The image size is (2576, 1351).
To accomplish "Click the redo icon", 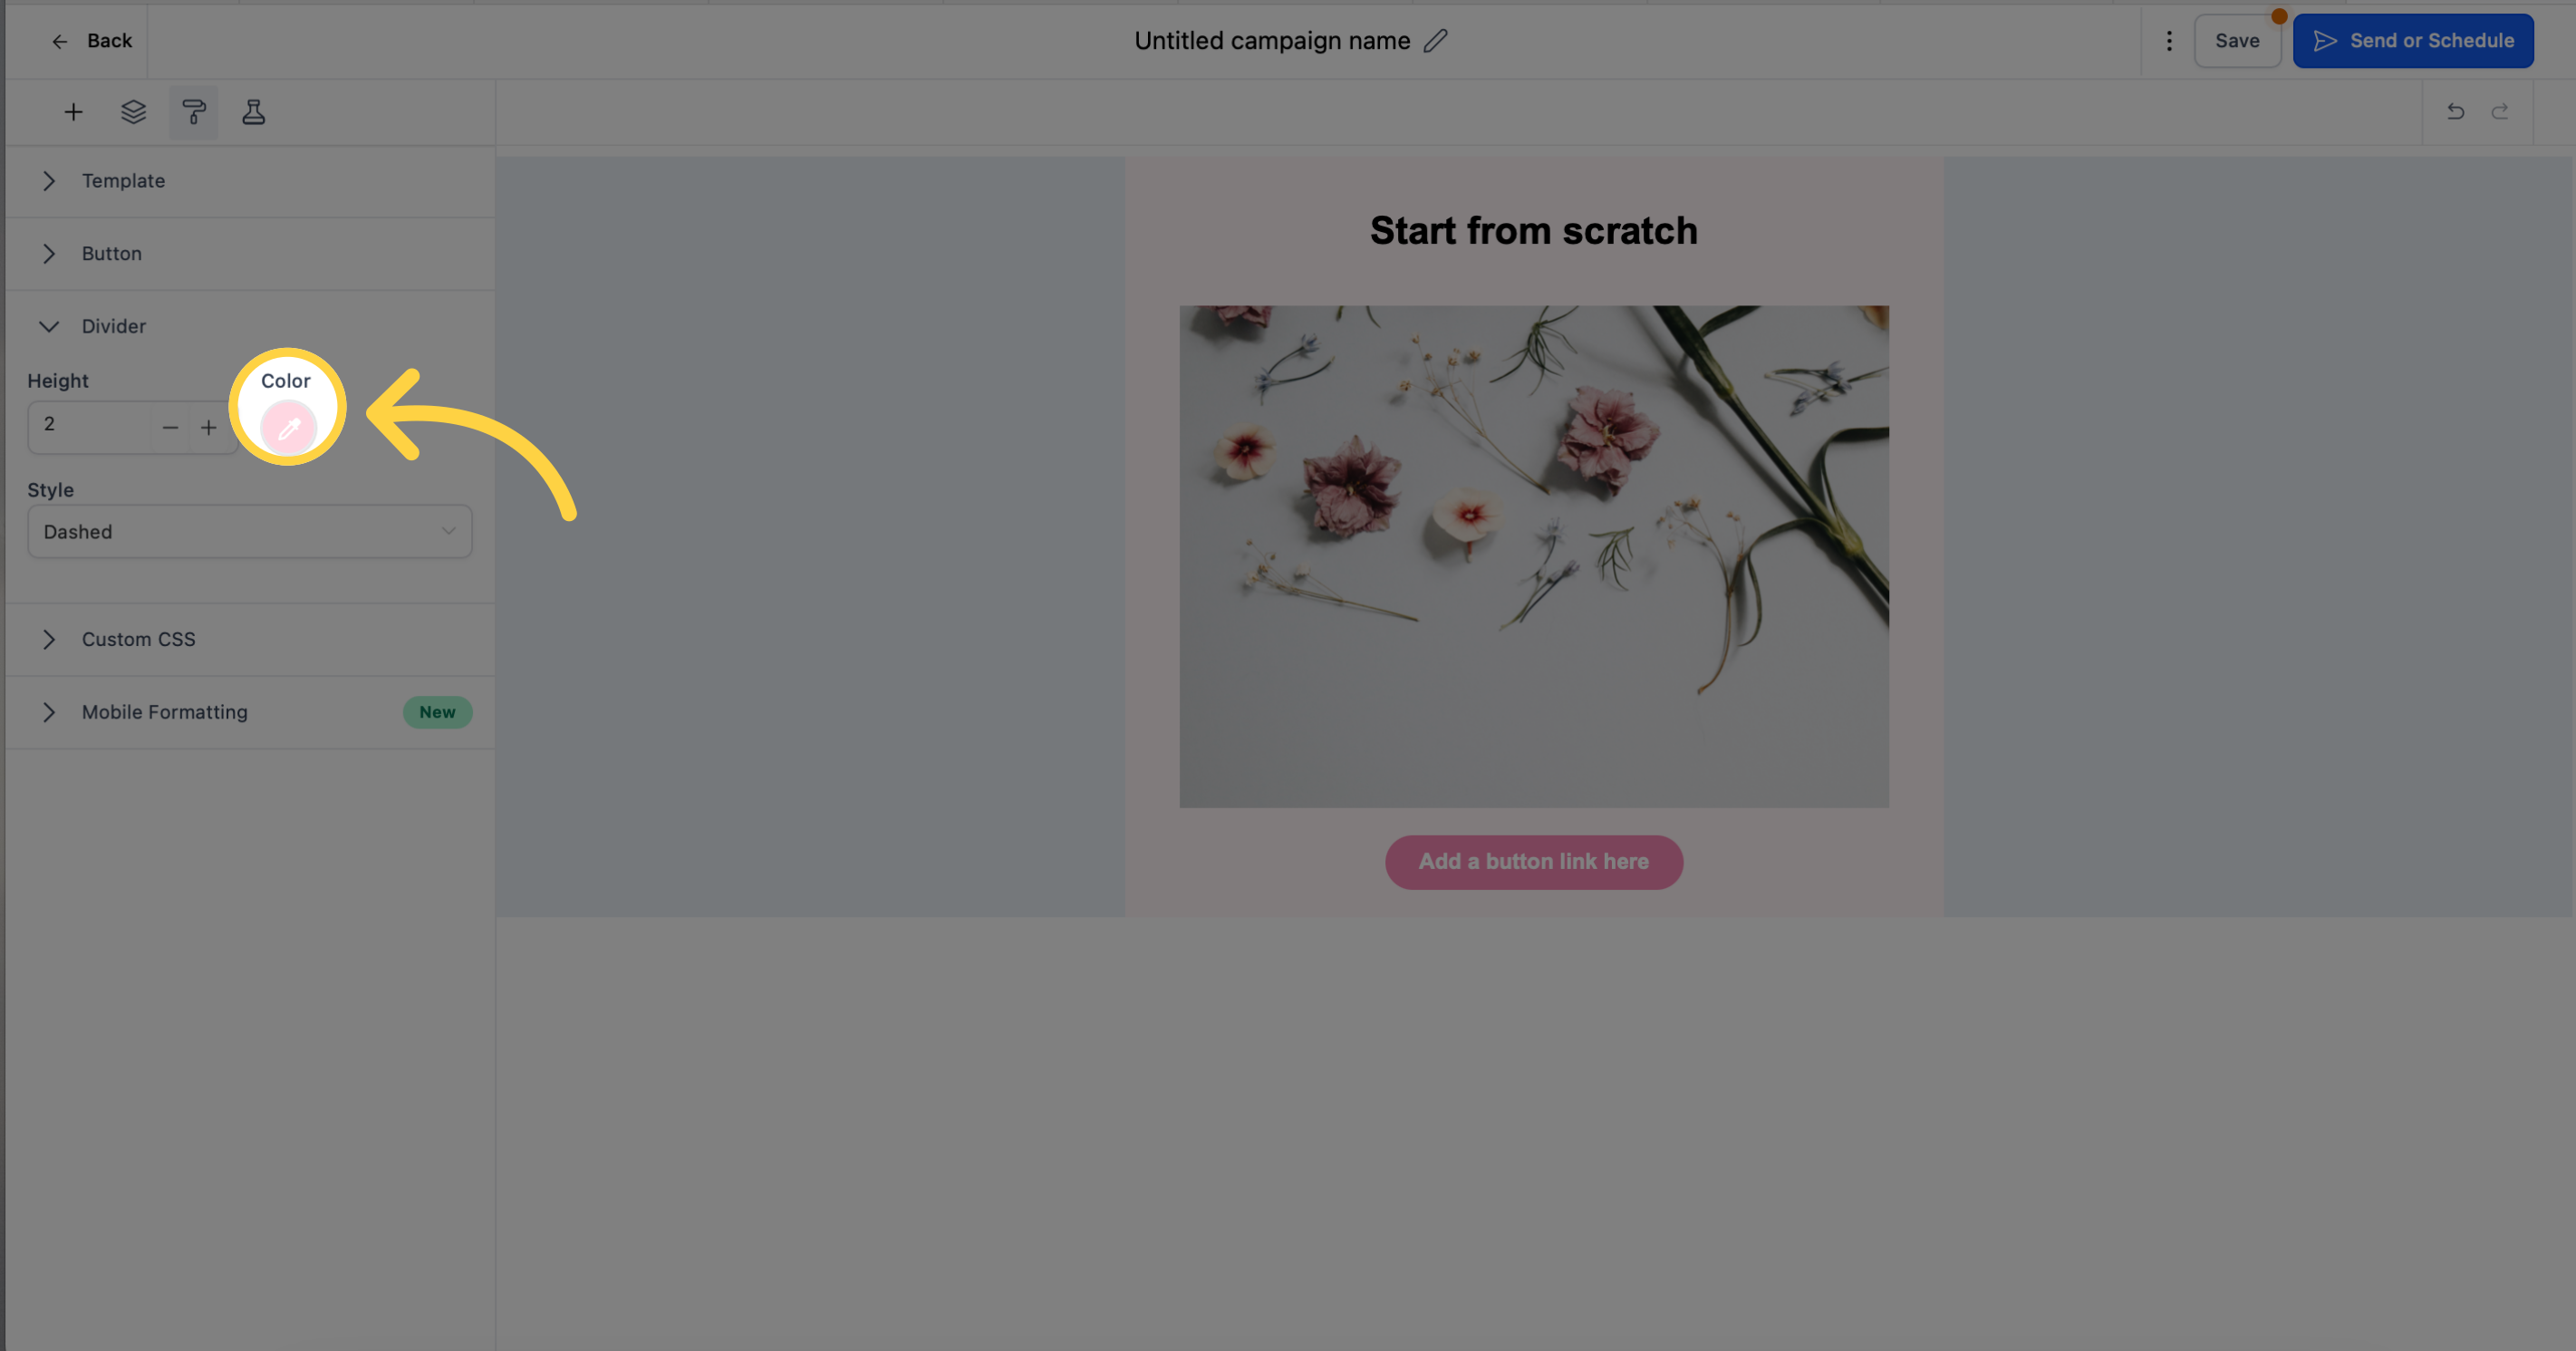I will click(x=2499, y=111).
